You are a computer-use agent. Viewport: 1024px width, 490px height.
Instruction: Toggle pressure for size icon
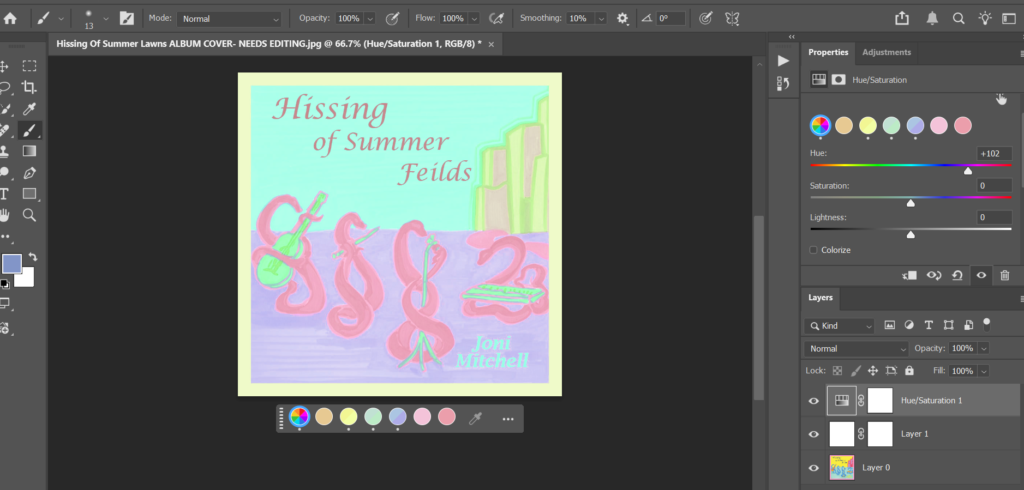point(705,18)
